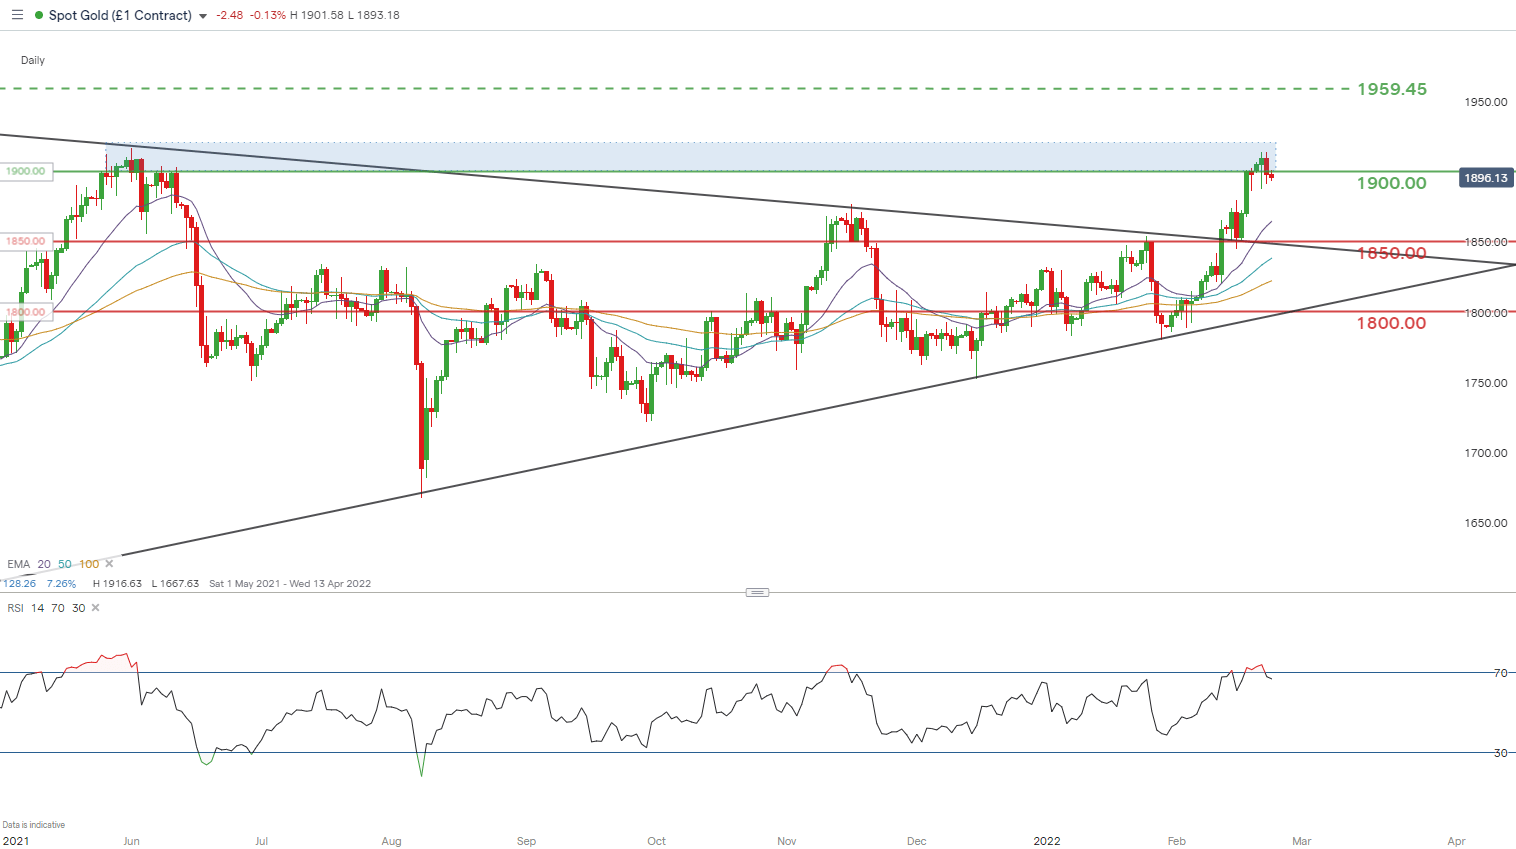This screenshot has width=1516, height=849.
Task: Open EMA 50 period setting
Action: tap(65, 564)
